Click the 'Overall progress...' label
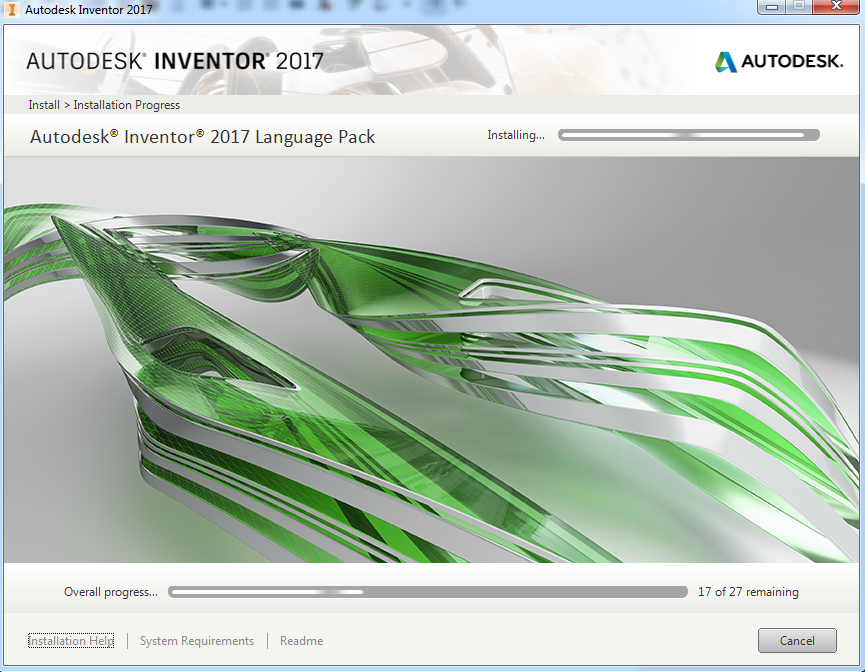The height and width of the screenshot is (672, 865). click(x=111, y=592)
